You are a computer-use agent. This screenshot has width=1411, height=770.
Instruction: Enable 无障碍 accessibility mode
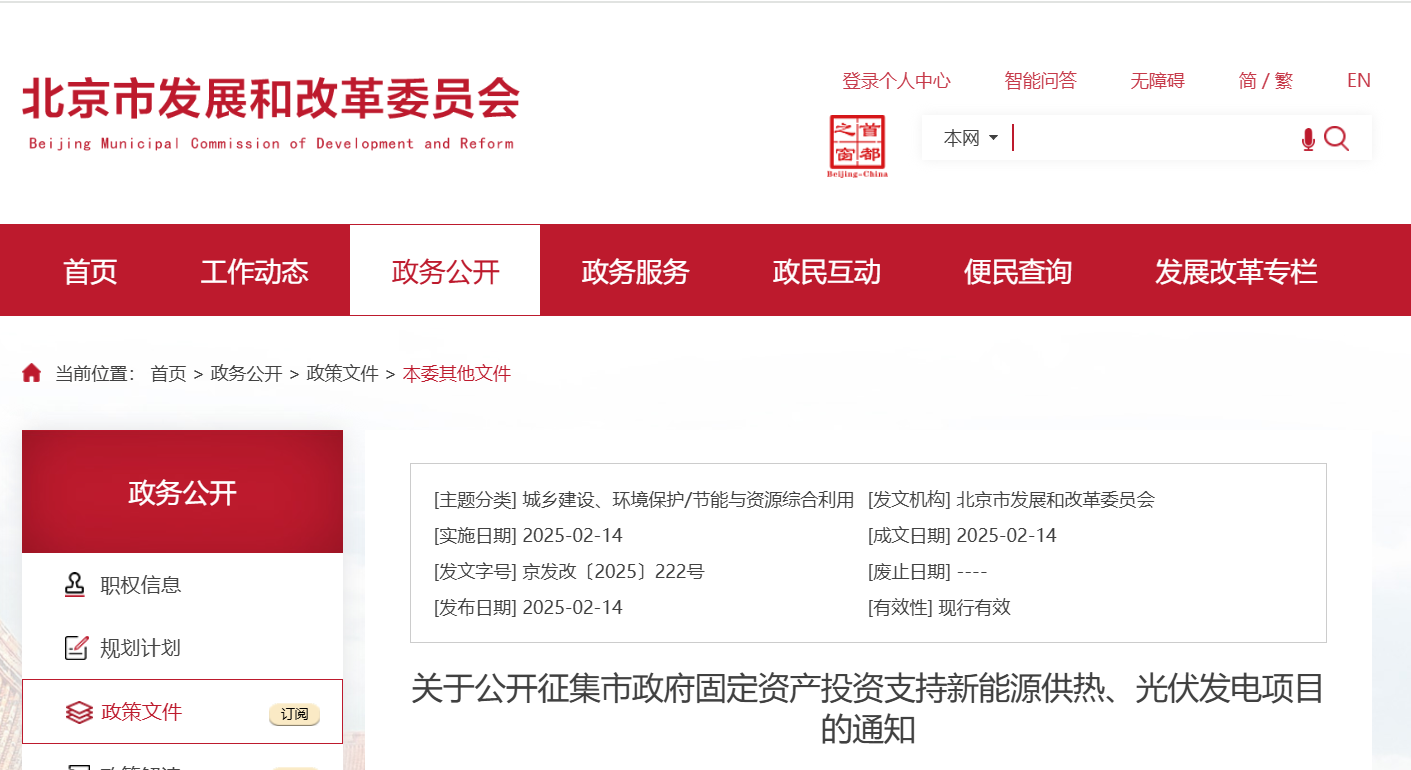pyautogui.click(x=1157, y=81)
